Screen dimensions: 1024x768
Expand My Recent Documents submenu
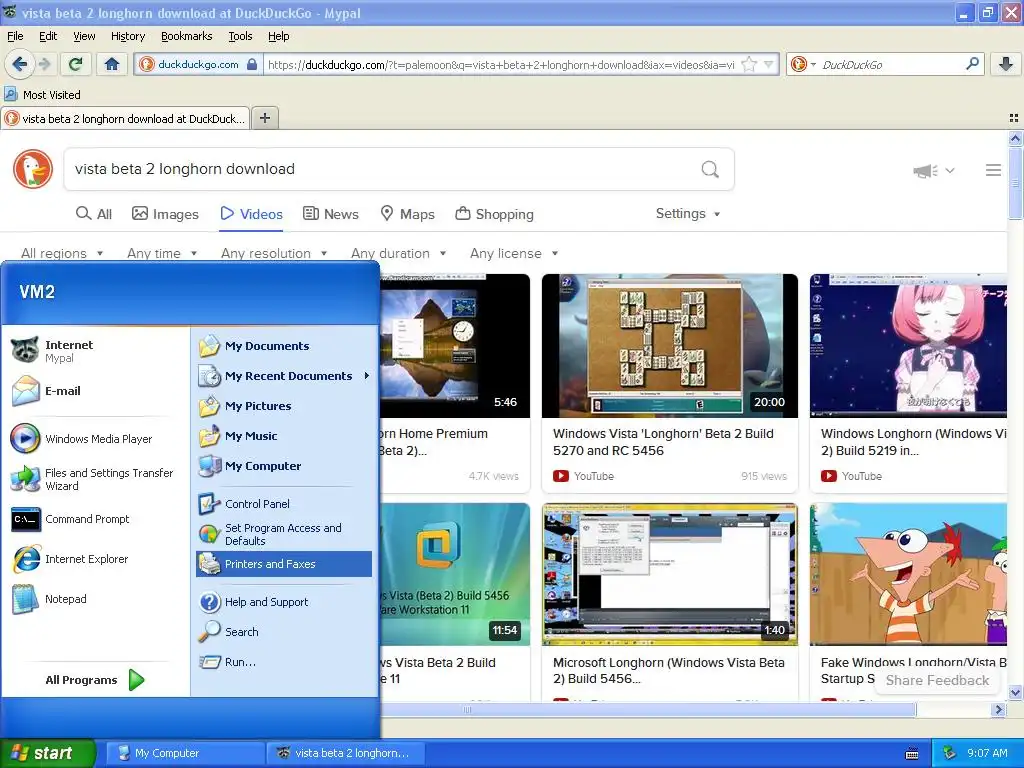[284, 376]
